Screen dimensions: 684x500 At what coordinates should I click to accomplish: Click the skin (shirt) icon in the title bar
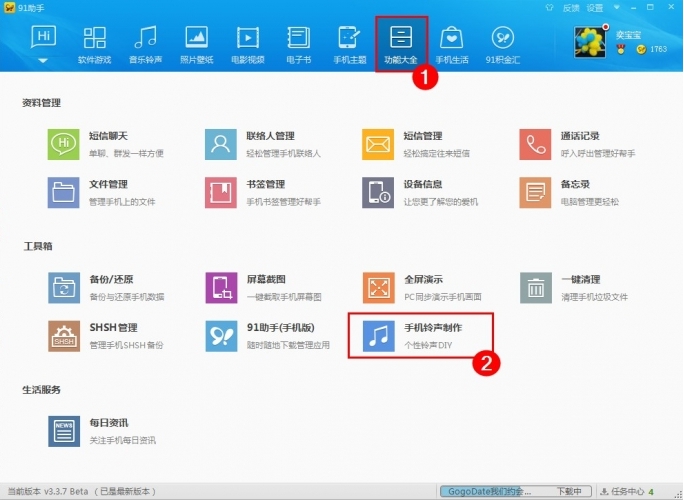[549, 7]
